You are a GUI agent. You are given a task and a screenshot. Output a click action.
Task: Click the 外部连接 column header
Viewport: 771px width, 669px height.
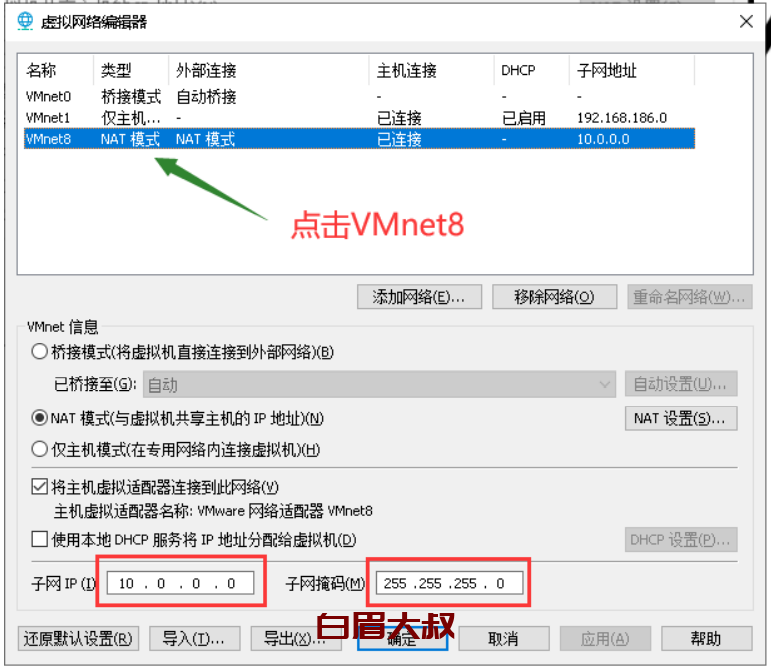tap(268, 71)
